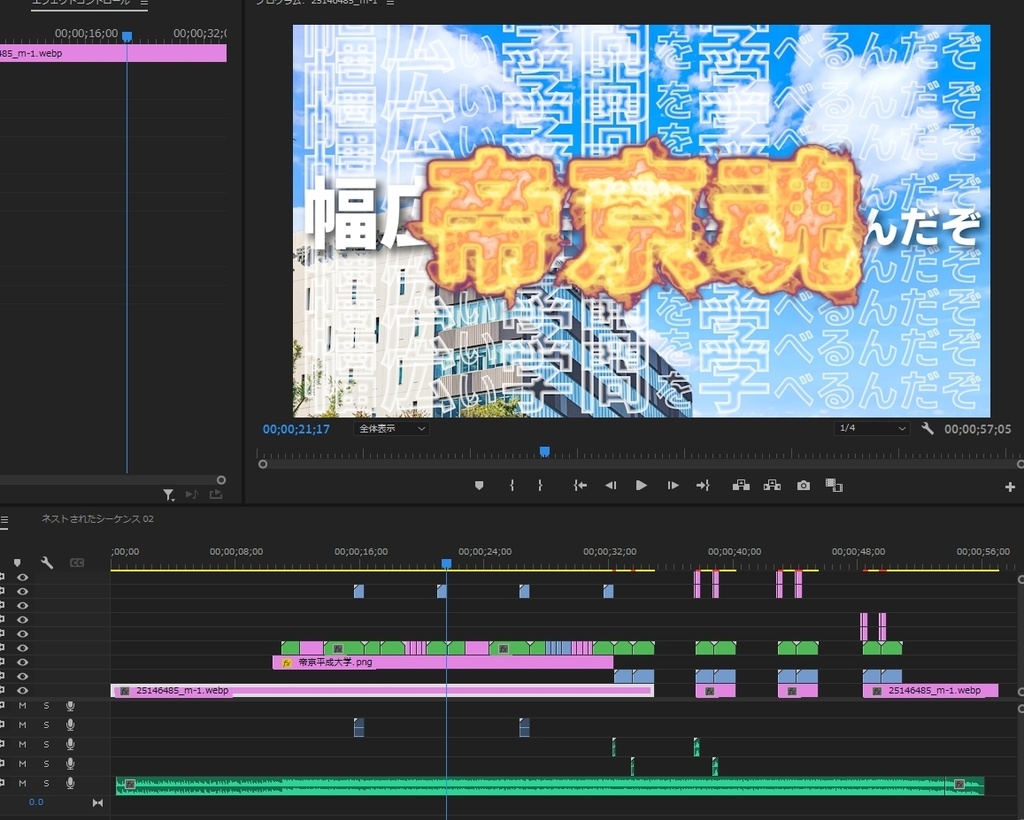The width and height of the screenshot is (1024, 820).
Task: Click the 00;00;40;00 mark on timeline ruler
Action: pos(734,552)
